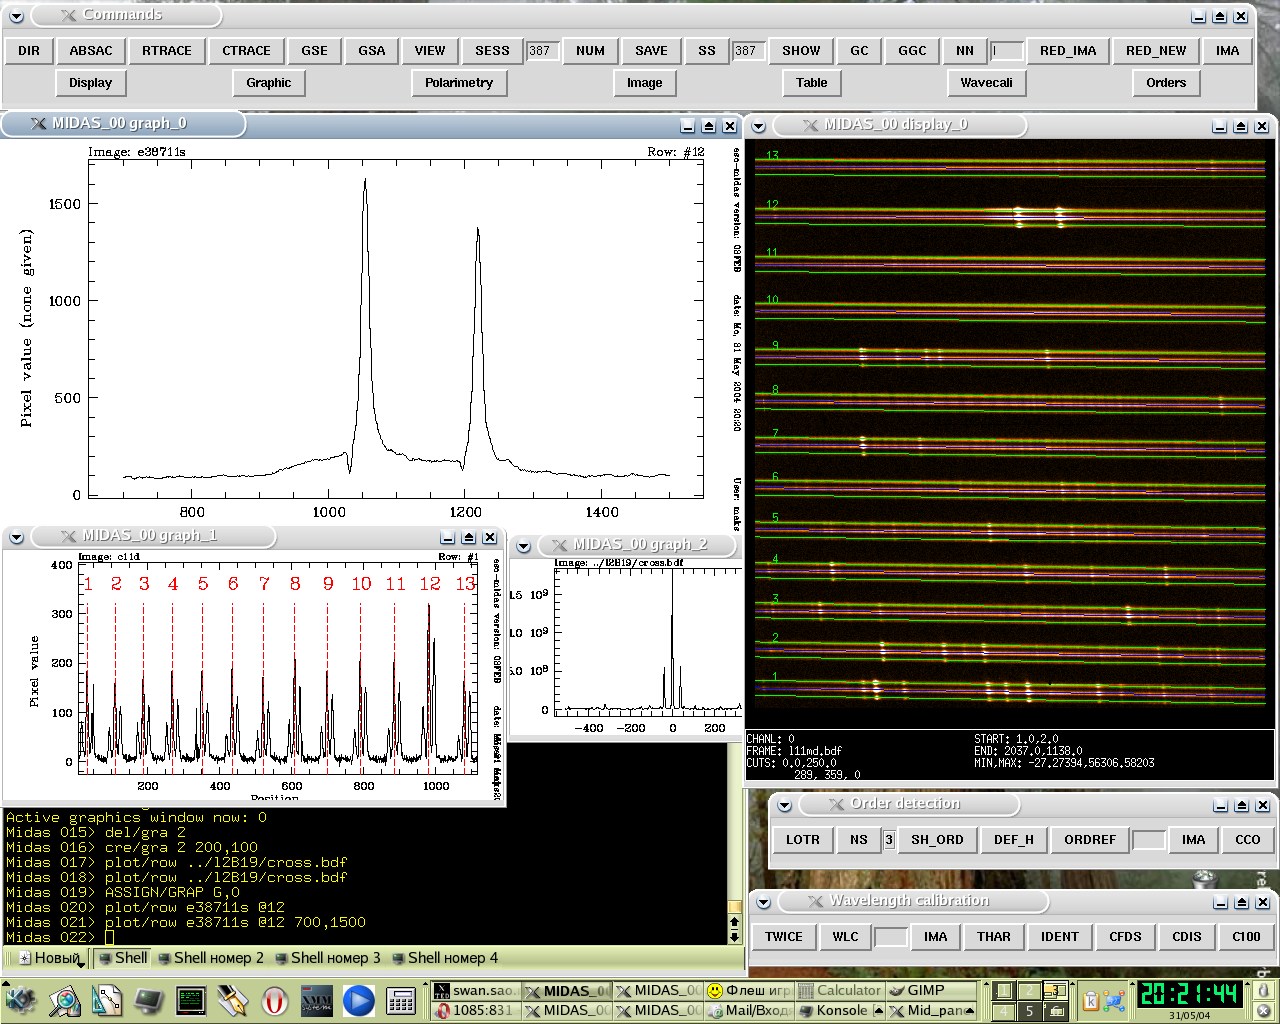Open window menu of Order detection
This screenshot has width=1280, height=1024.
pos(785,806)
